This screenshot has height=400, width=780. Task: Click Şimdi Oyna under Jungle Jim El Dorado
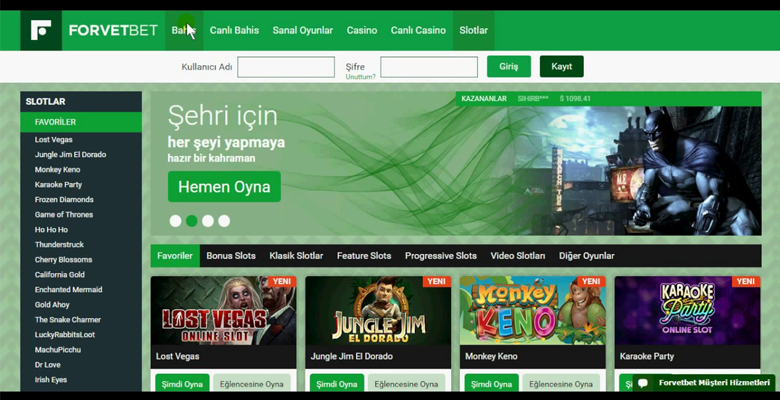point(337,384)
